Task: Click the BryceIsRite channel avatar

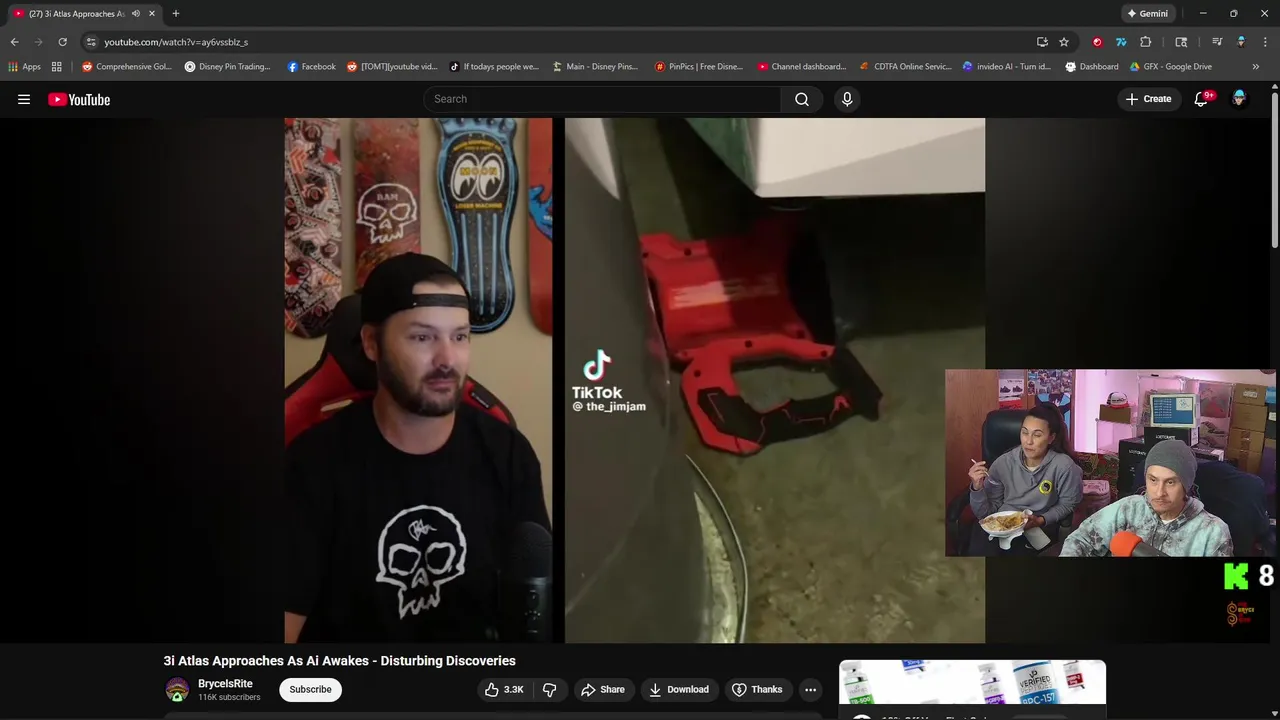Action: point(177,689)
